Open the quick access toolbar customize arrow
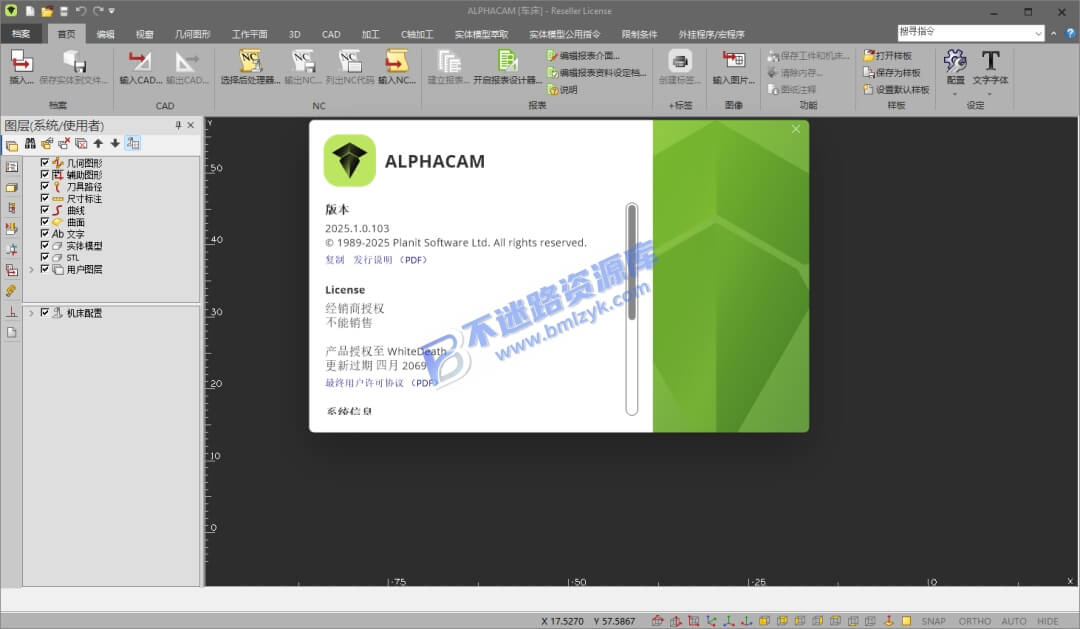Image resolution: width=1080 pixels, height=629 pixels. tap(112, 11)
